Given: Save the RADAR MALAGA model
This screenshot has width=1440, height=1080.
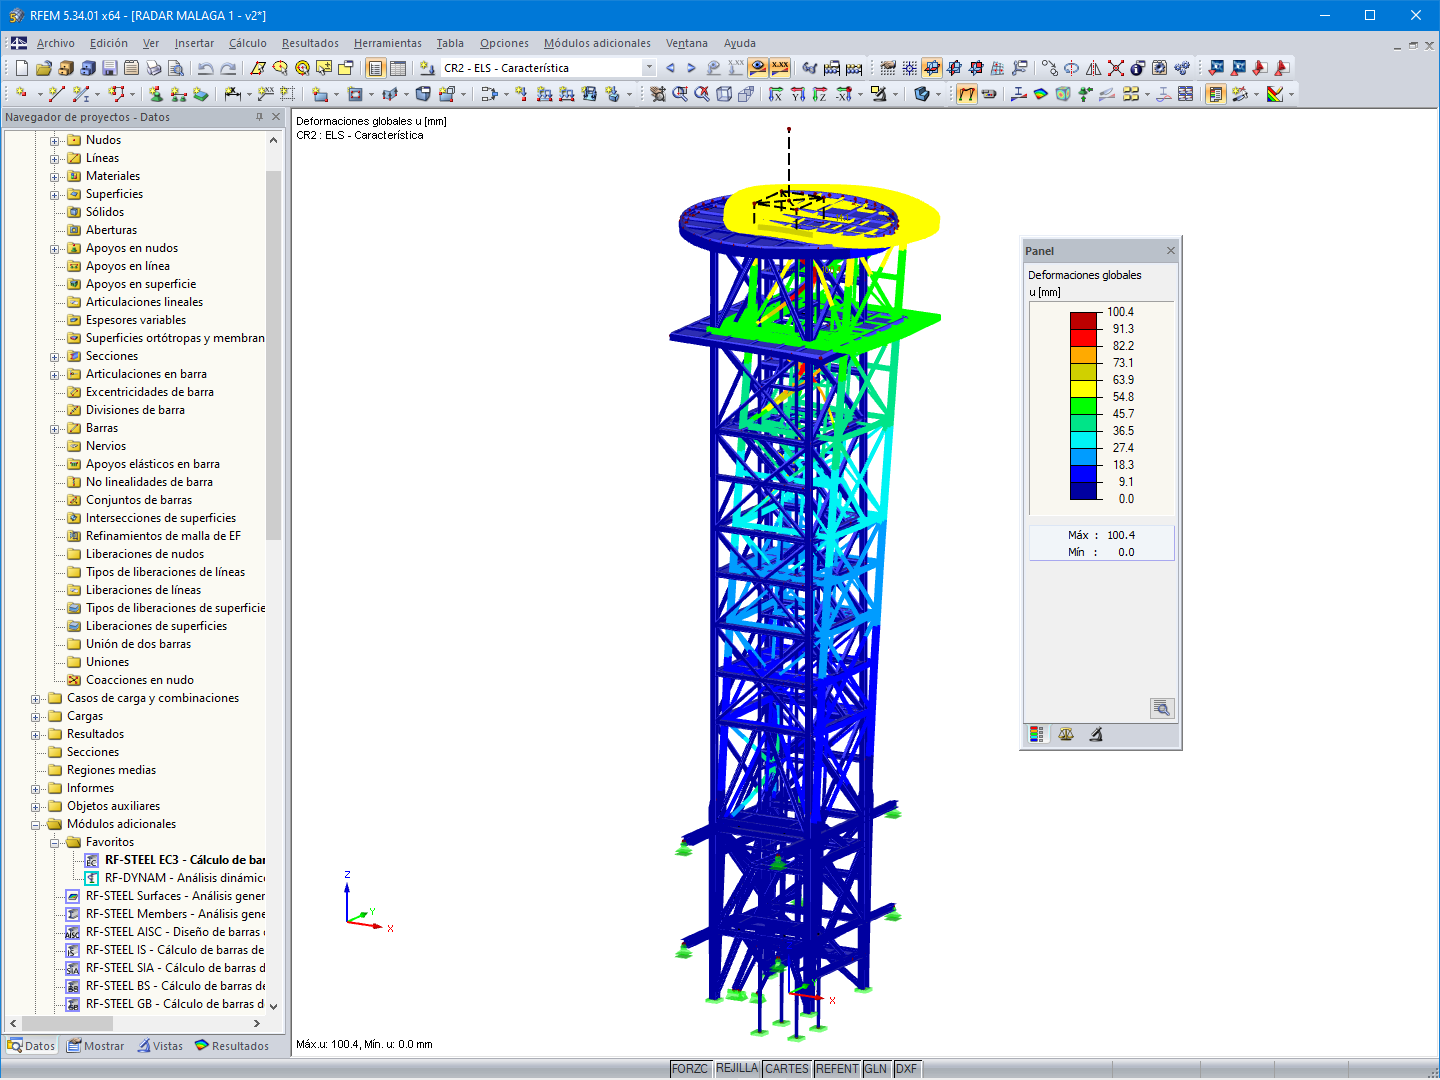Looking at the screenshot, I should [109, 68].
